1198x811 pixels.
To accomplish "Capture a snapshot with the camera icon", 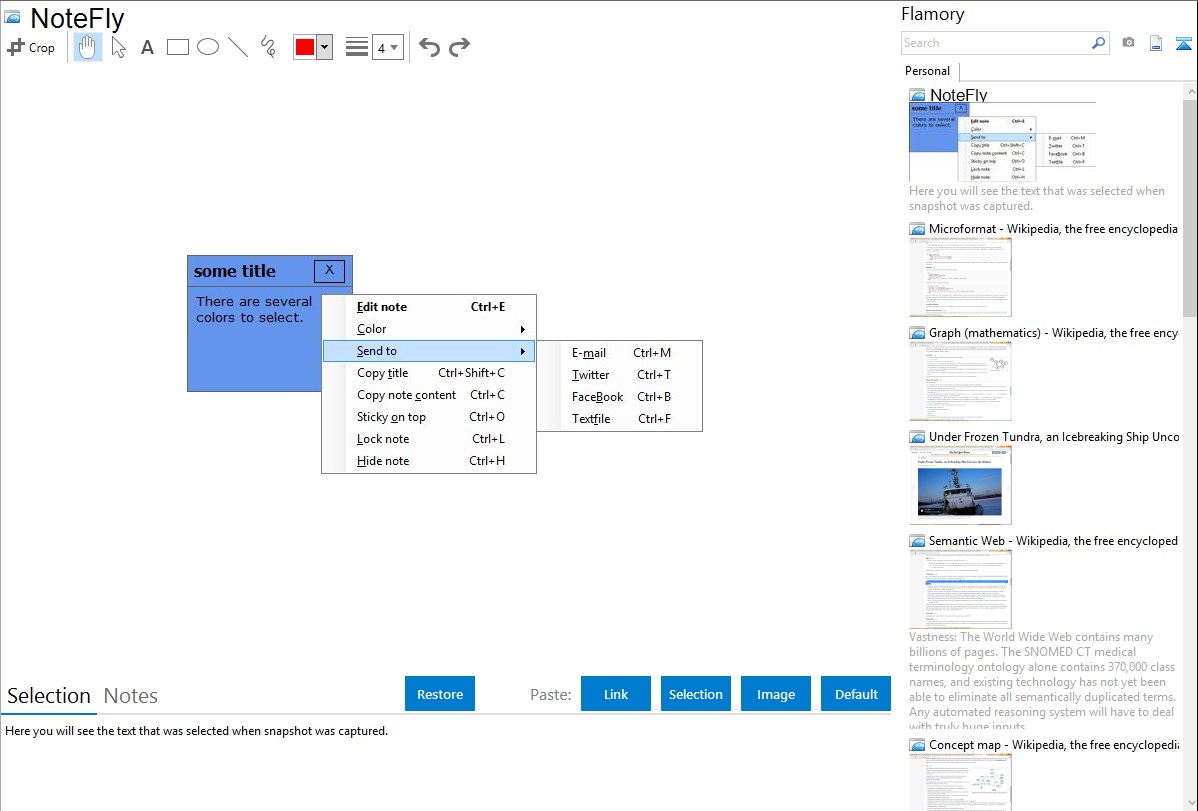I will click(x=1128, y=43).
